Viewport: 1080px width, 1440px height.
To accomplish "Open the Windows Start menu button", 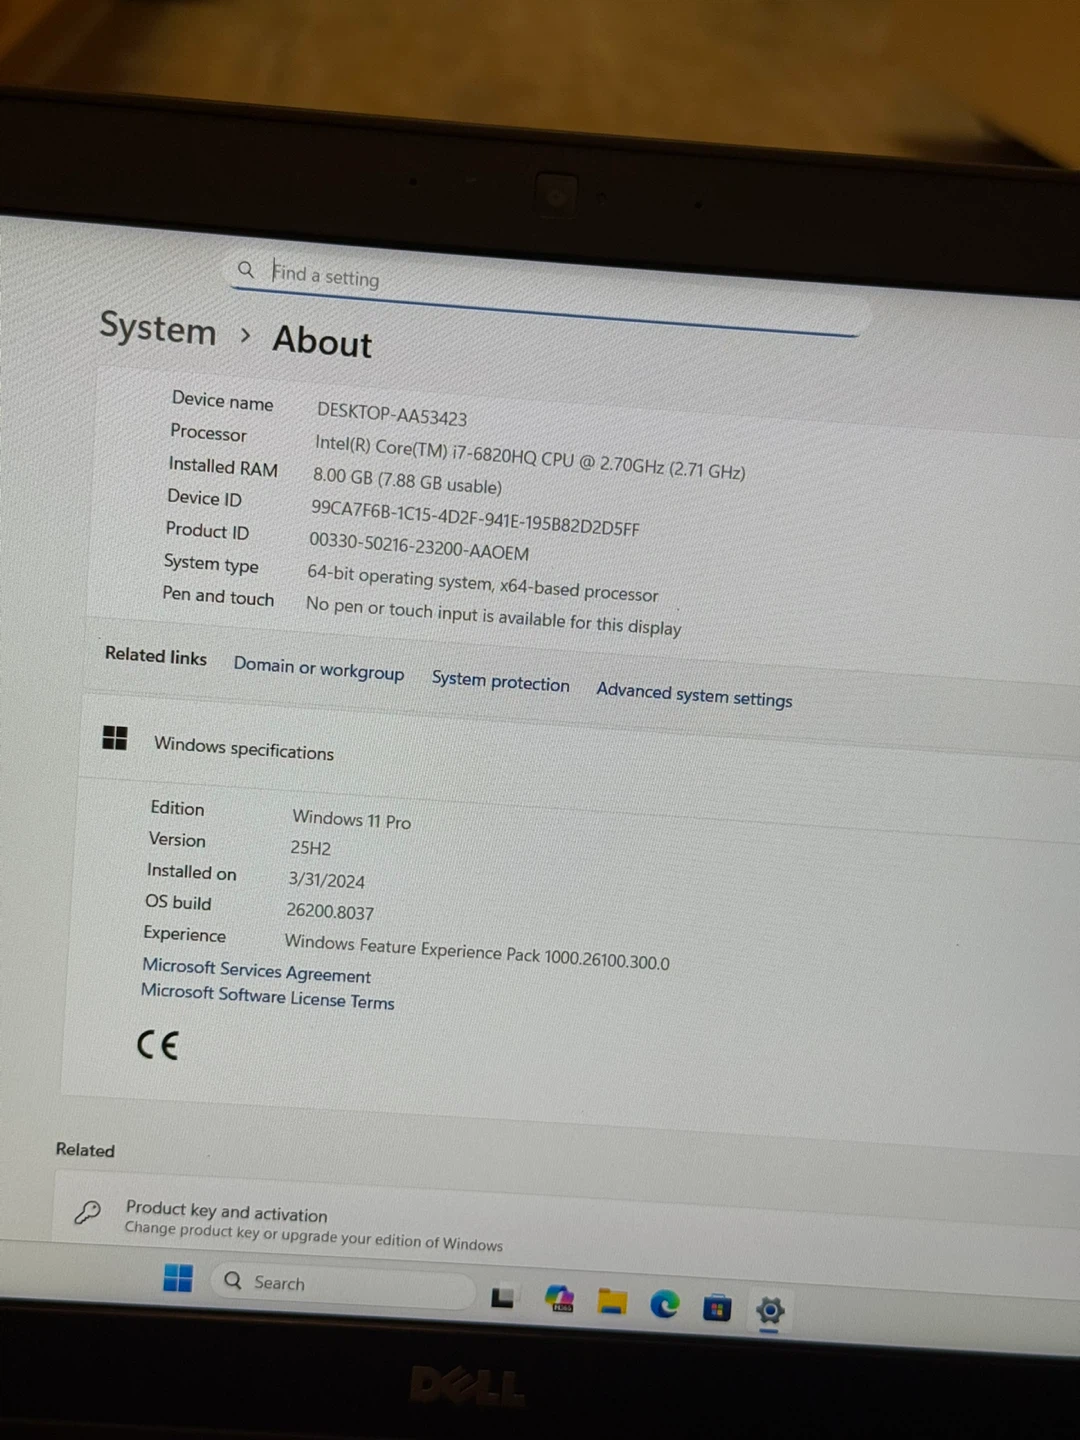I will click(178, 1277).
